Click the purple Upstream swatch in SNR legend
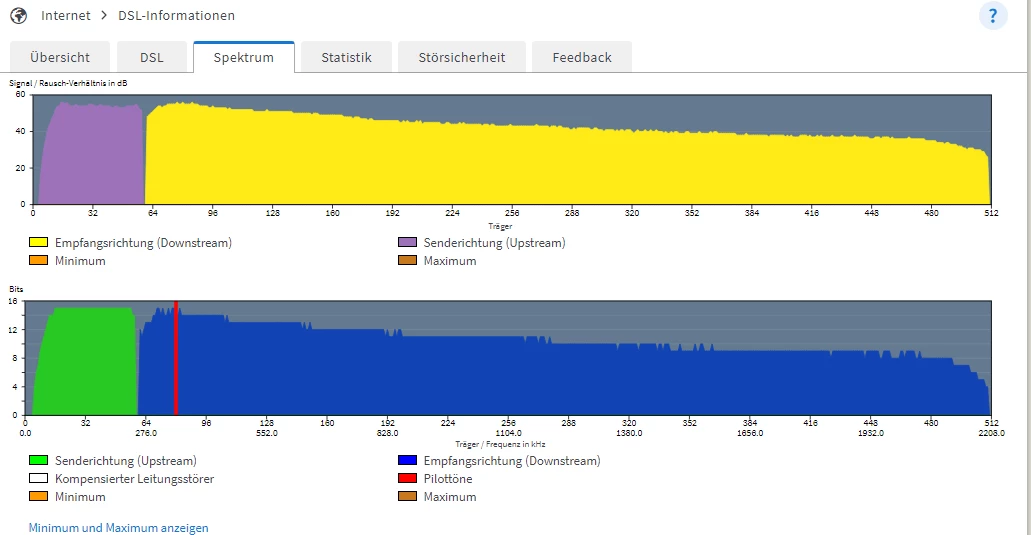This screenshot has width=1031, height=535. tap(408, 243)
